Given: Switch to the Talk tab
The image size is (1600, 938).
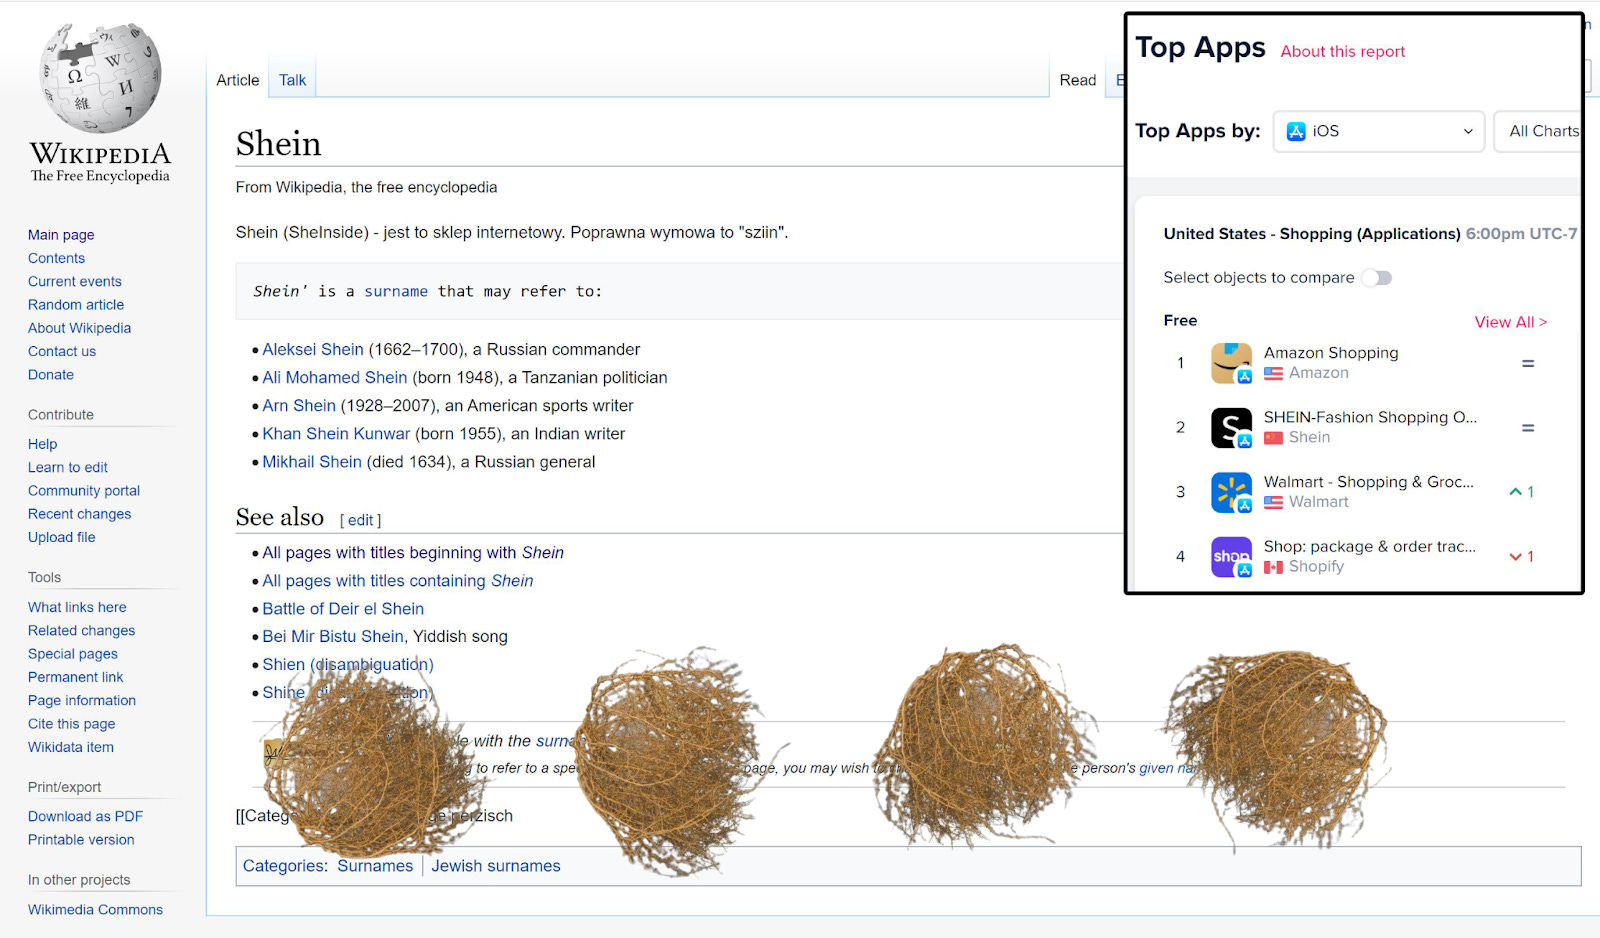Looking at the screenshot, I should pyautogui.click(x=292, y=80).
